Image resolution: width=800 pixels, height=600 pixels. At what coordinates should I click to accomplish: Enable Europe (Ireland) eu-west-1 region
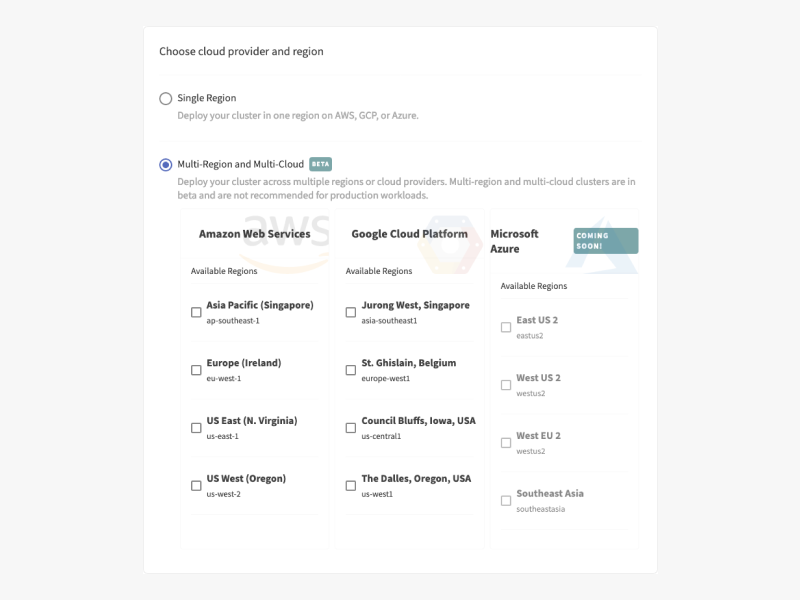pos(196,370)
